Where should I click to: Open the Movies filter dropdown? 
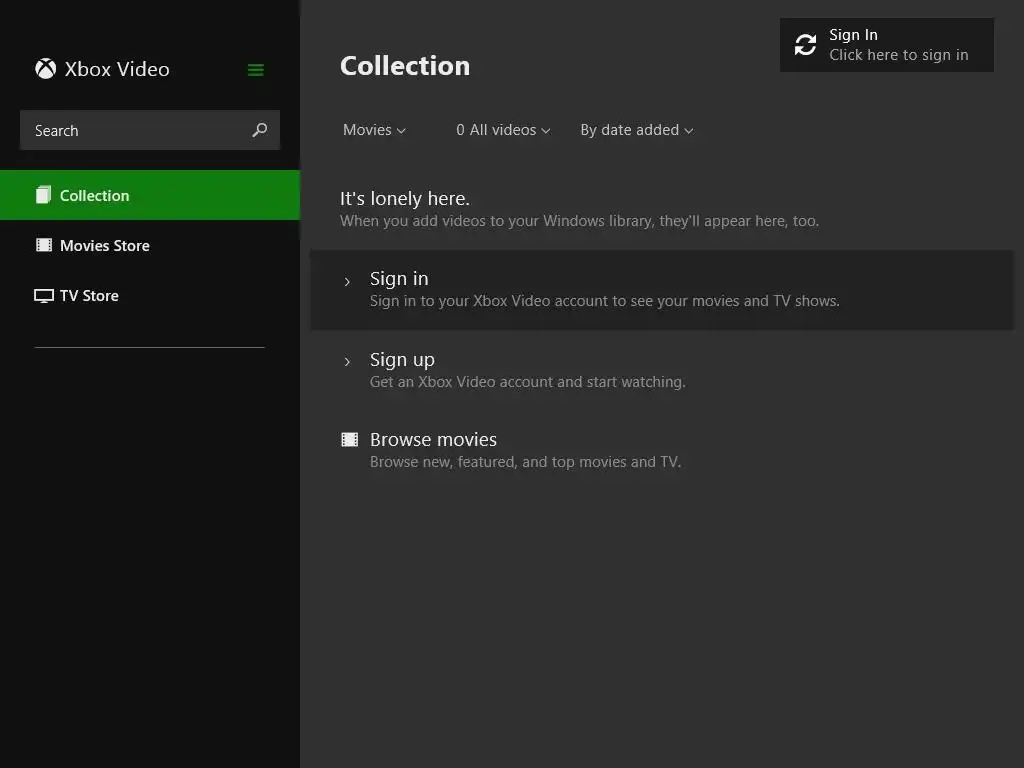374,130
